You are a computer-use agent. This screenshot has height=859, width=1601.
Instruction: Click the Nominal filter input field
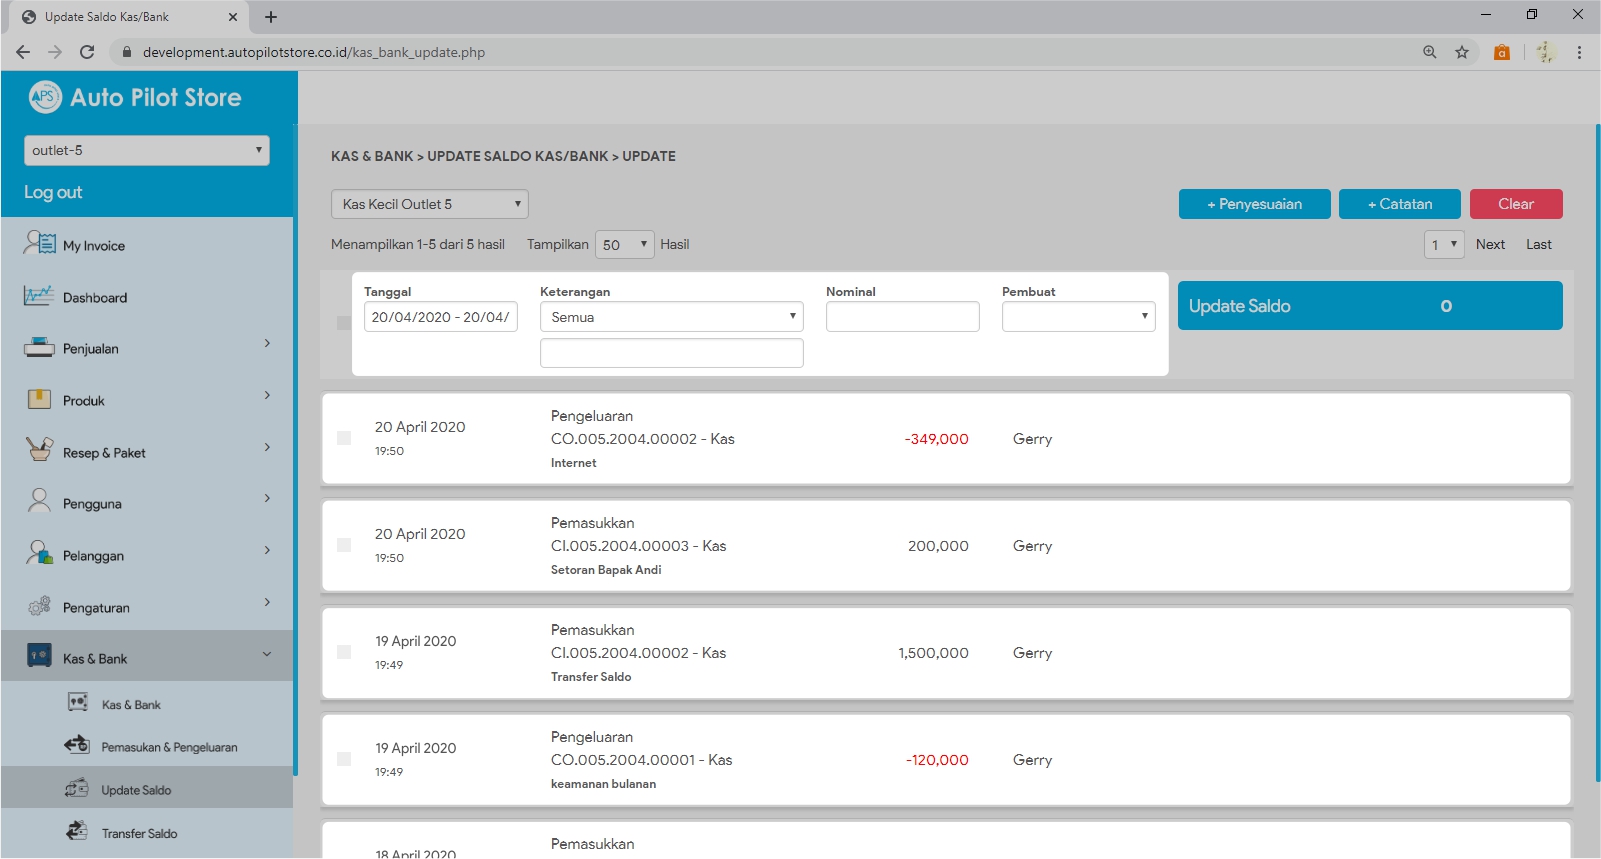click(902, 317)
